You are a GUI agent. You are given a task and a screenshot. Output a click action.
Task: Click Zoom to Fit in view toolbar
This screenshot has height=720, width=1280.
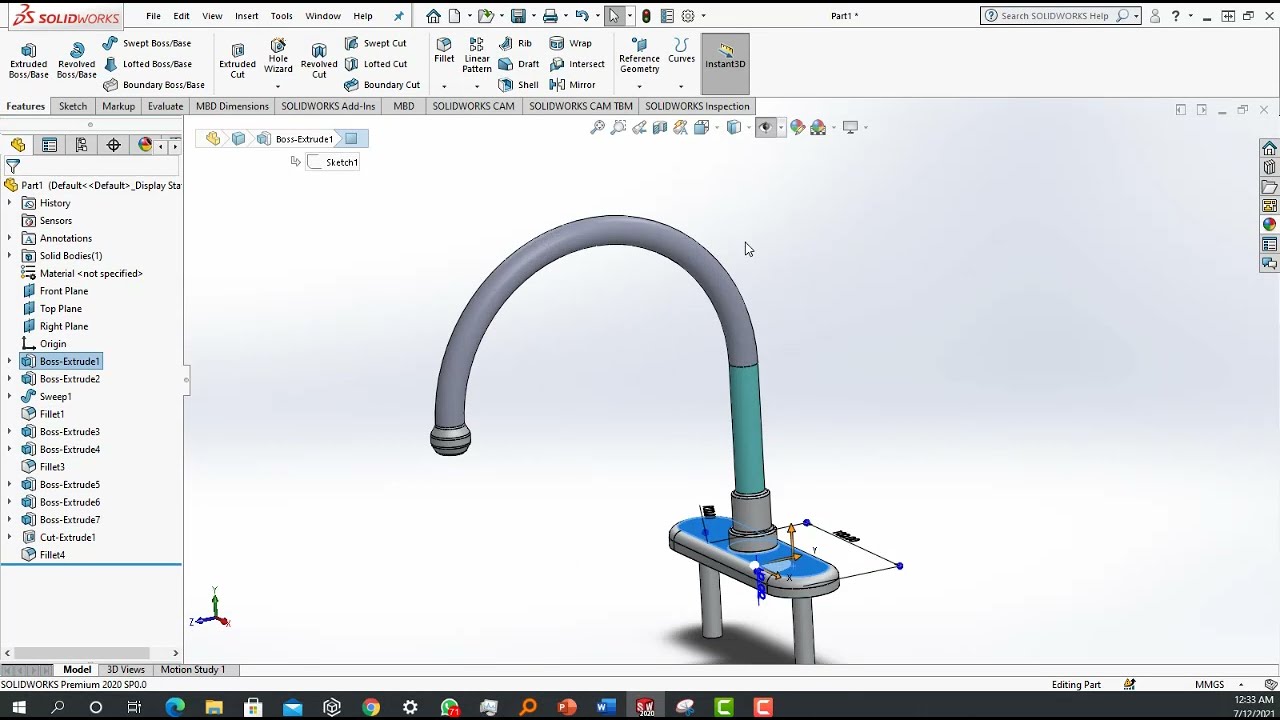(x=597, y=127)
